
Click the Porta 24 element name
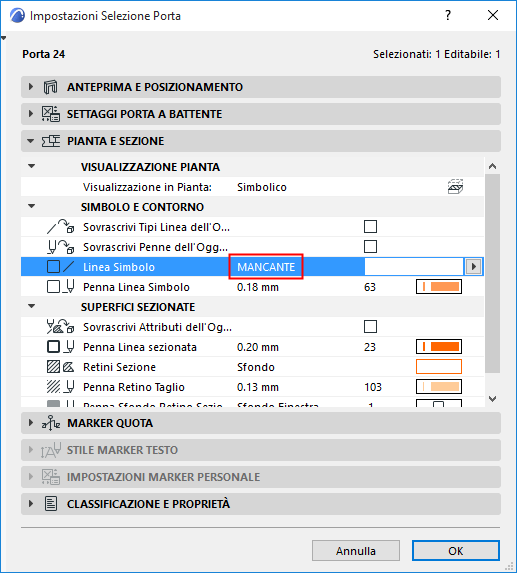pos(43,54)
